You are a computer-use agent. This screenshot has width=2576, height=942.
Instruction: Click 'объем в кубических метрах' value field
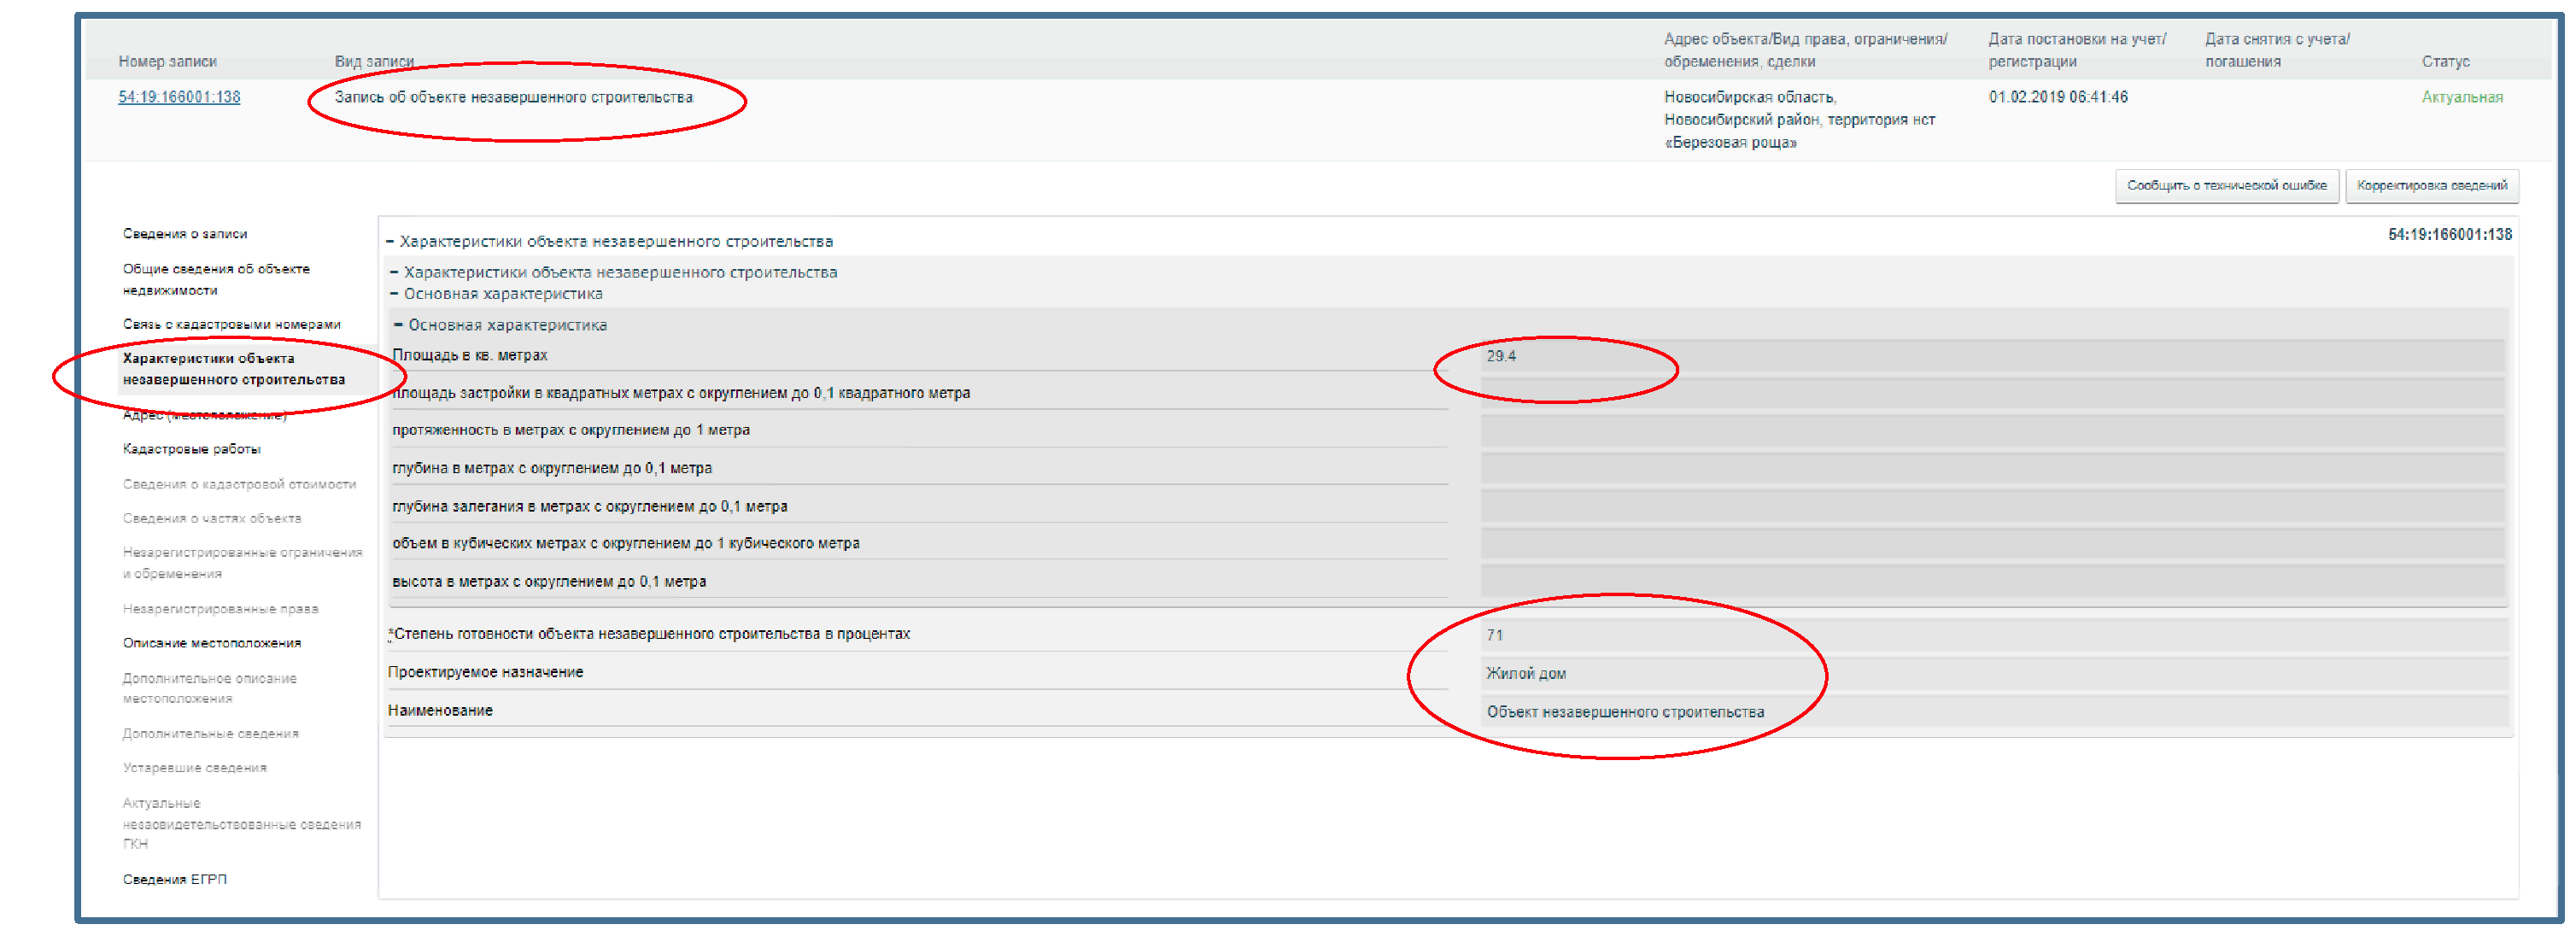tap(1992, 544)
